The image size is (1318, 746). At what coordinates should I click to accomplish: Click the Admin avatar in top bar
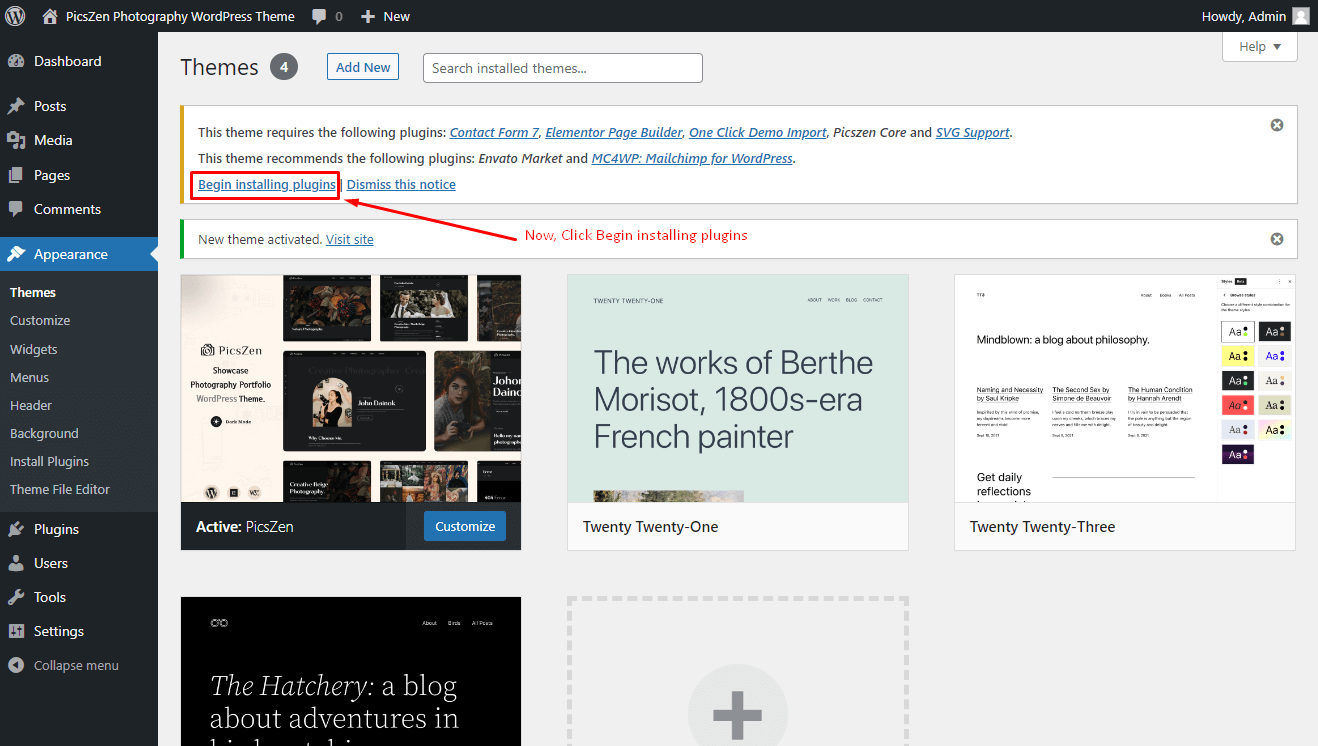tap(1300, 16)
